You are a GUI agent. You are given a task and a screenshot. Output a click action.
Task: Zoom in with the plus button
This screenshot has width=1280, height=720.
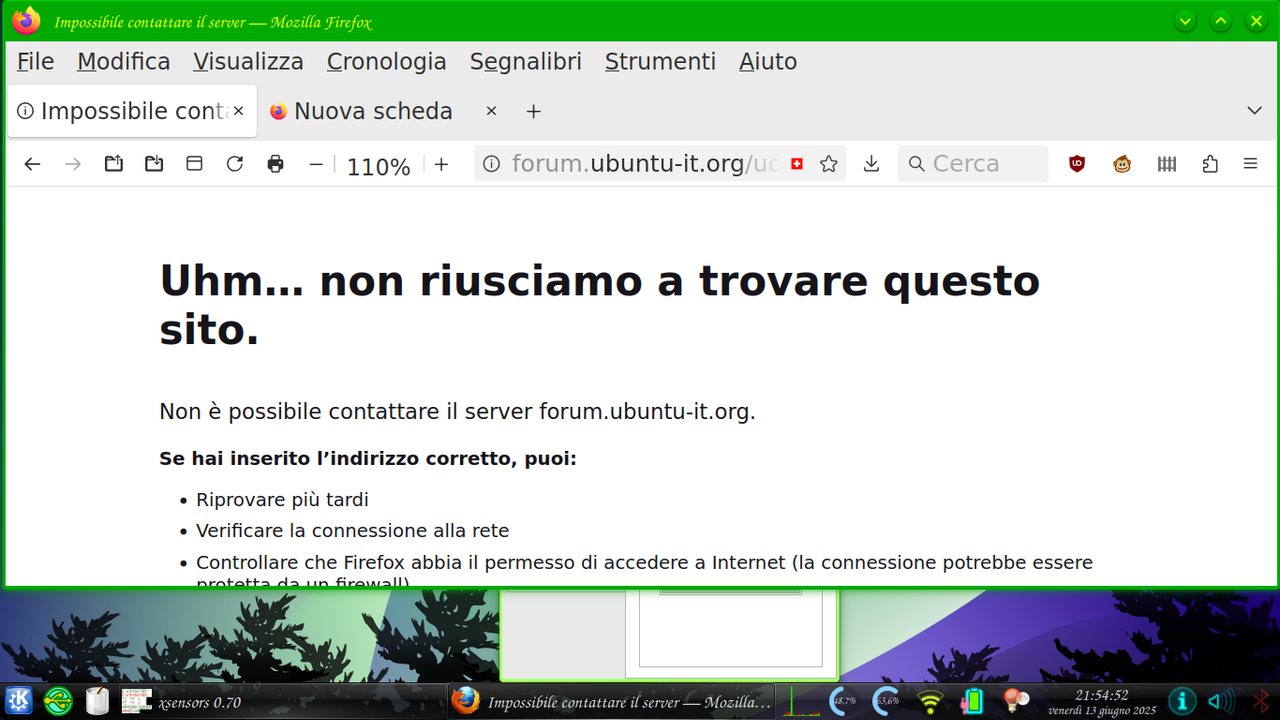[441, 164]
